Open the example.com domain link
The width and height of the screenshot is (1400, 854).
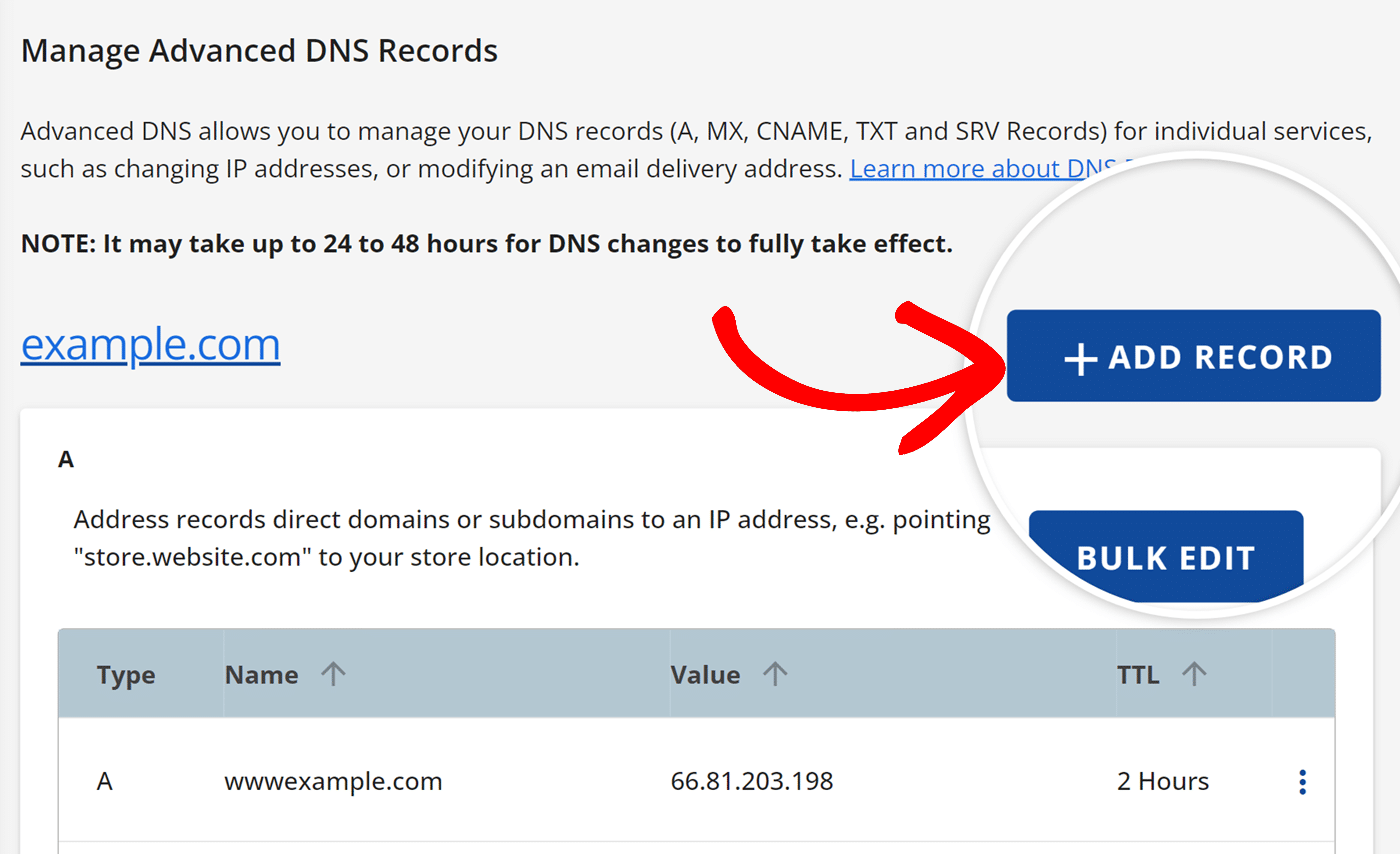(x=150, y=343)
